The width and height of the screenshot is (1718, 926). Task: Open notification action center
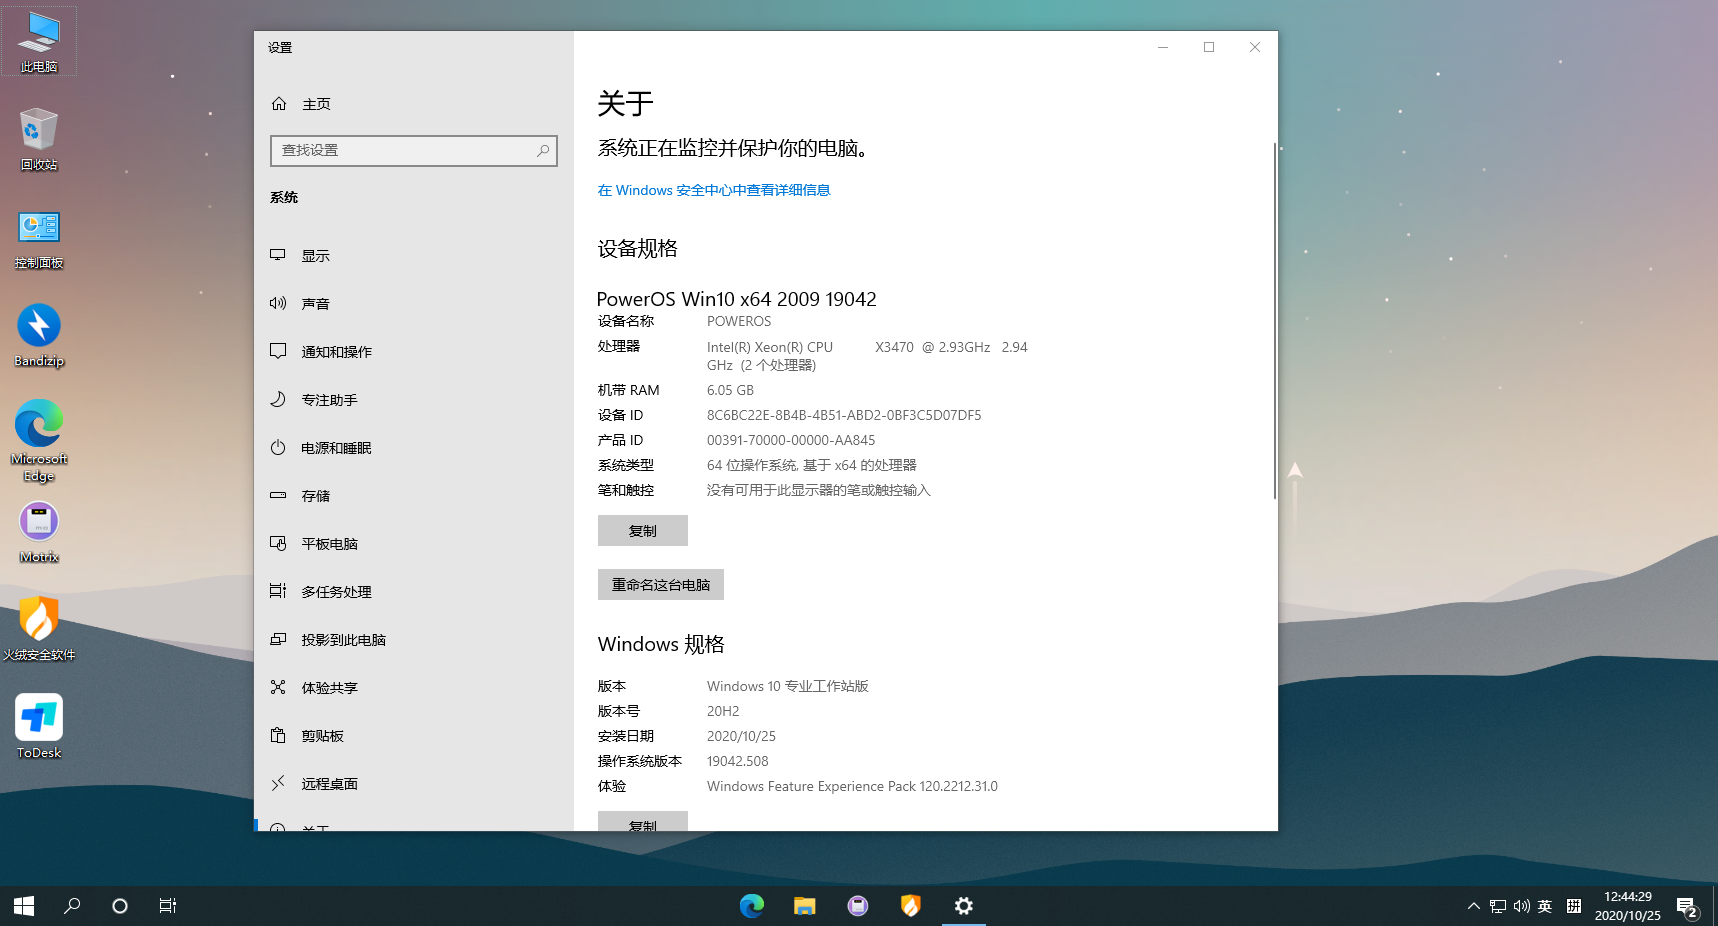coord(1688,907)
